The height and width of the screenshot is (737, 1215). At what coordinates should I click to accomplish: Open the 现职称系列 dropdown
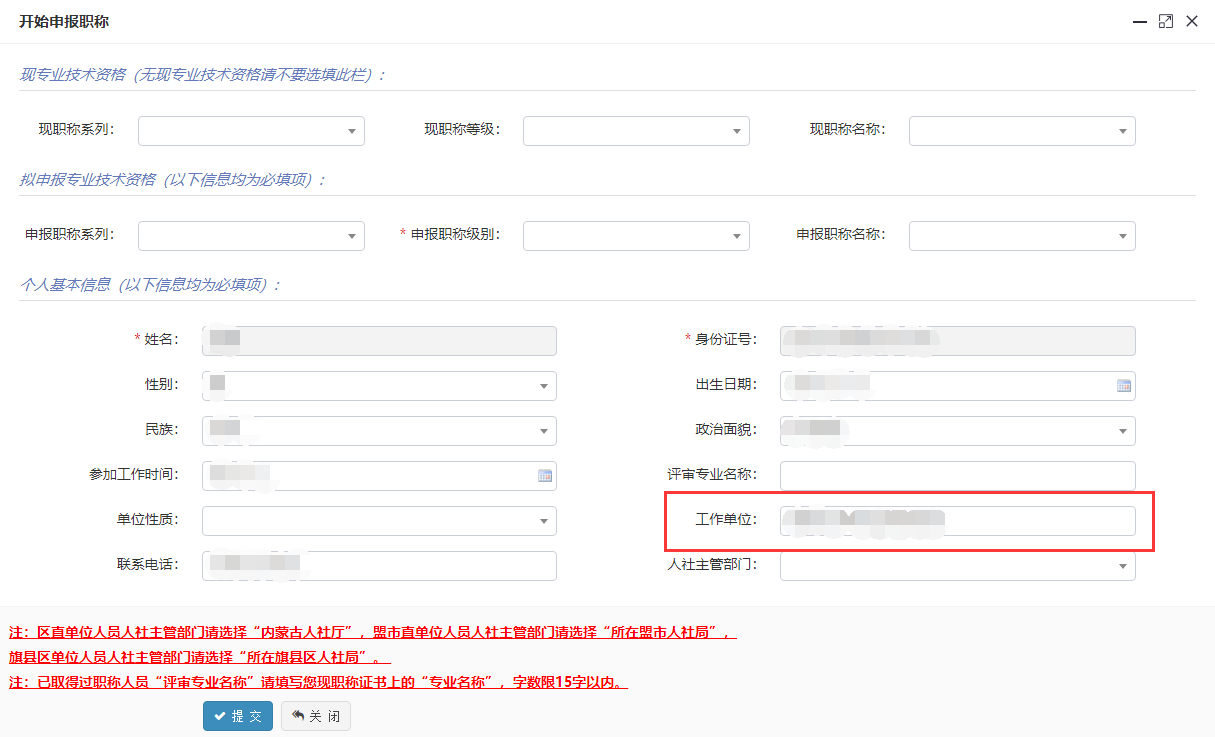click(x=251, y=131)
